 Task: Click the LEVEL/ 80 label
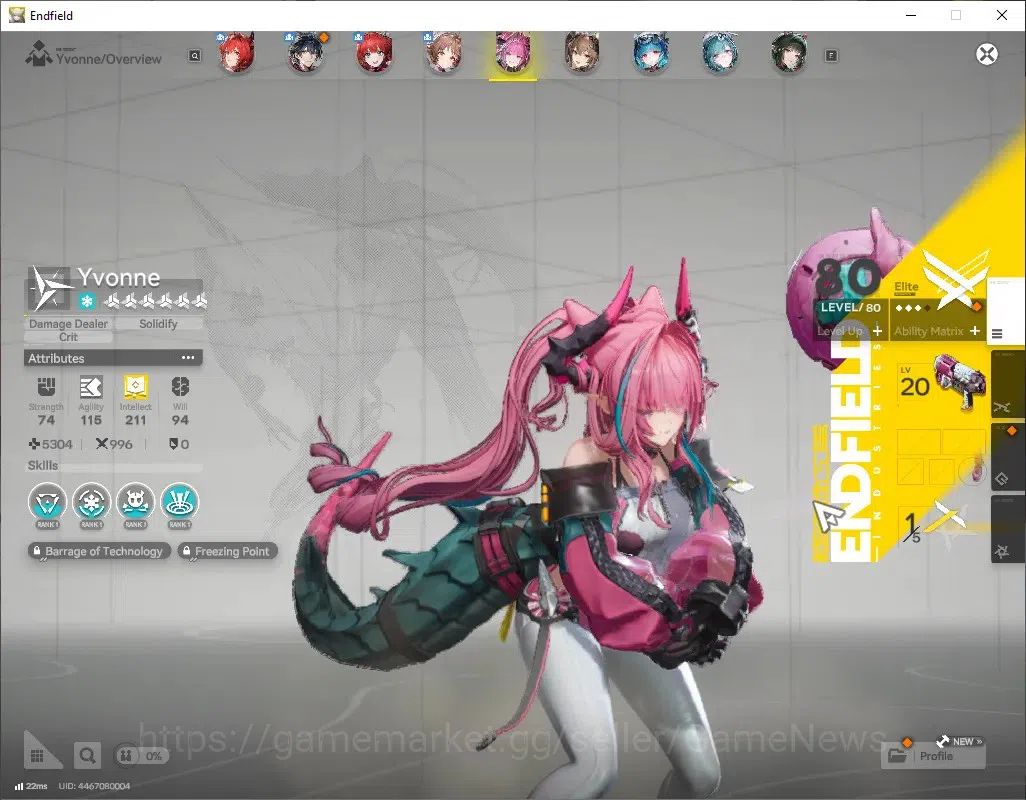coord(850,307)
